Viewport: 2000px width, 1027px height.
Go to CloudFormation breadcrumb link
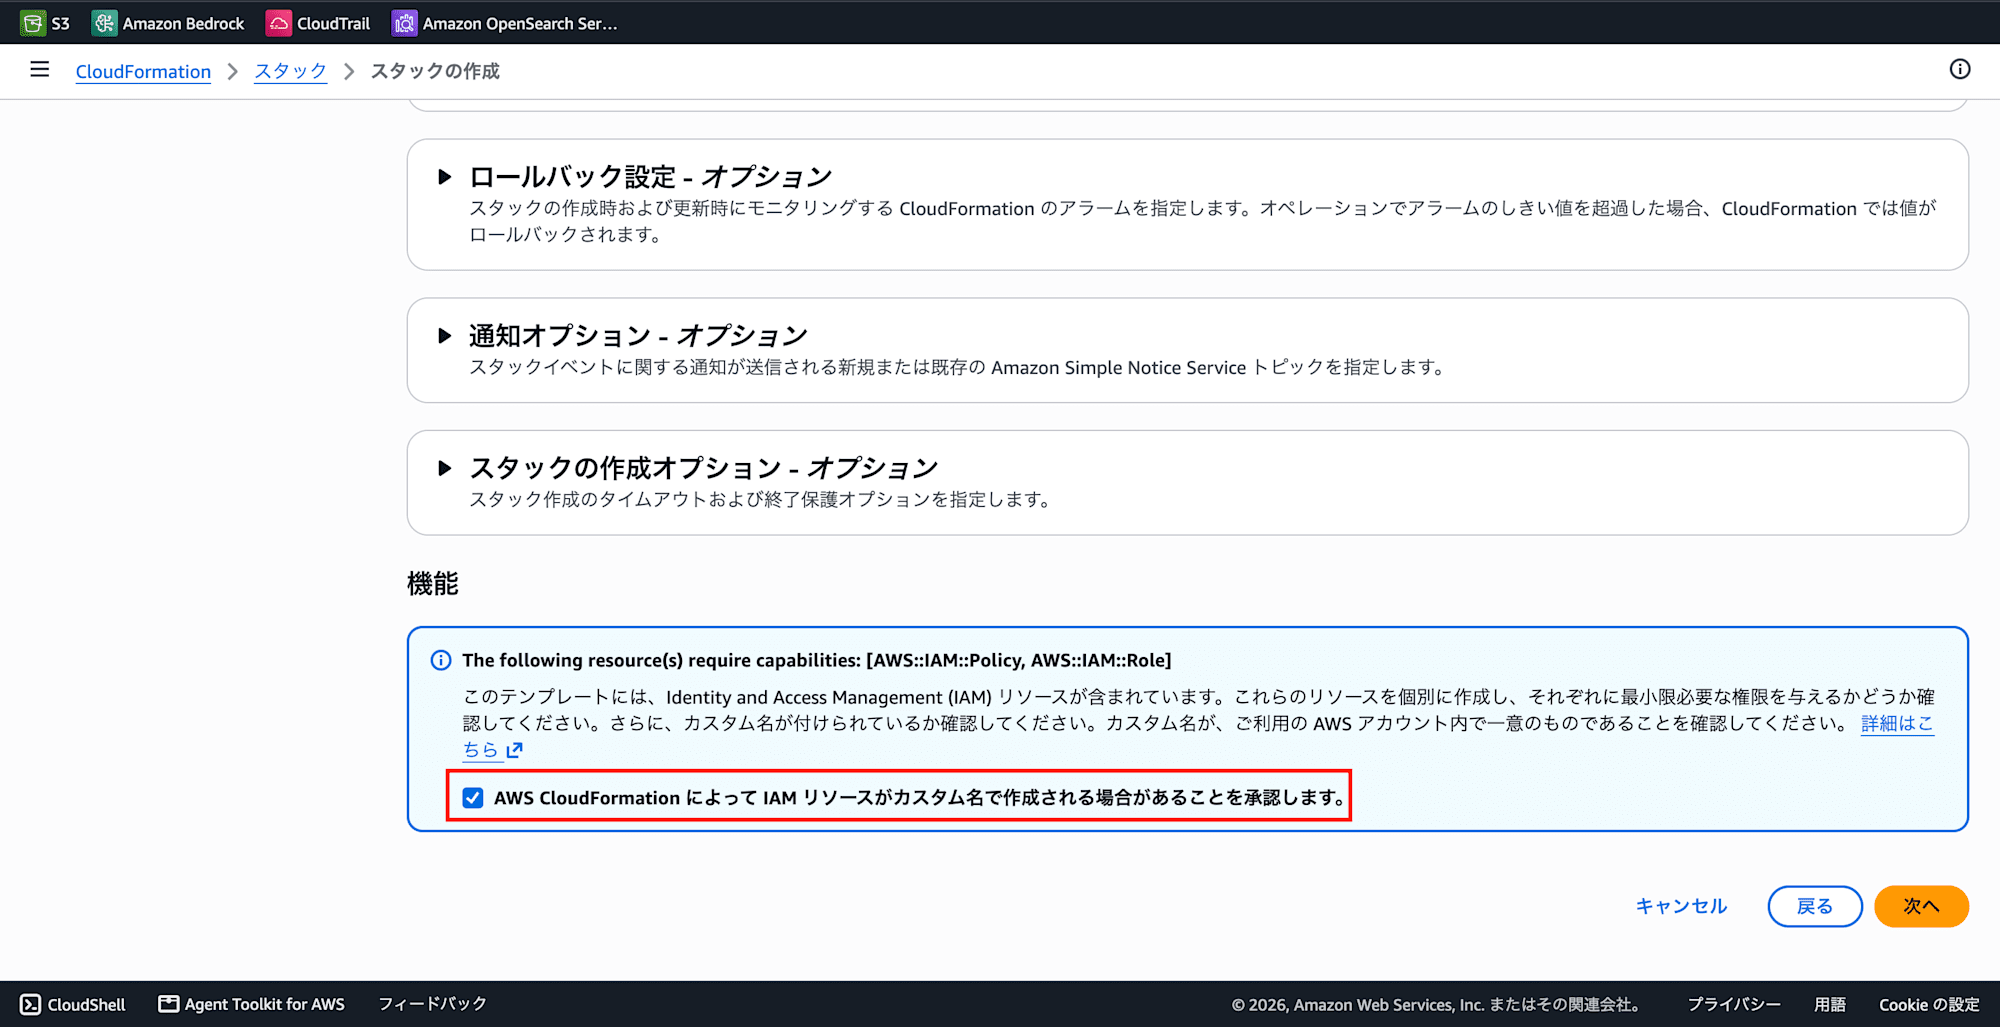click(x=143, y=71)
